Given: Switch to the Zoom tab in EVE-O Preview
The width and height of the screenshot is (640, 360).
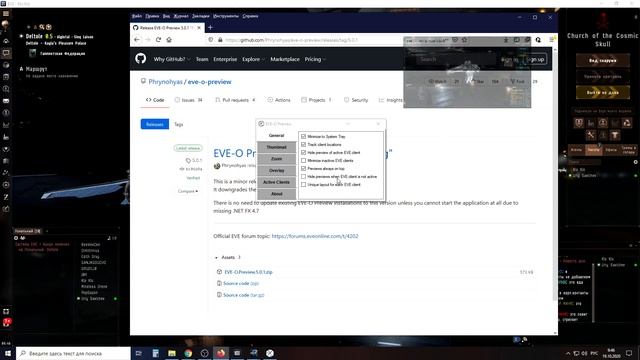Looking at the screenshot, I should (x=276, y=159).
